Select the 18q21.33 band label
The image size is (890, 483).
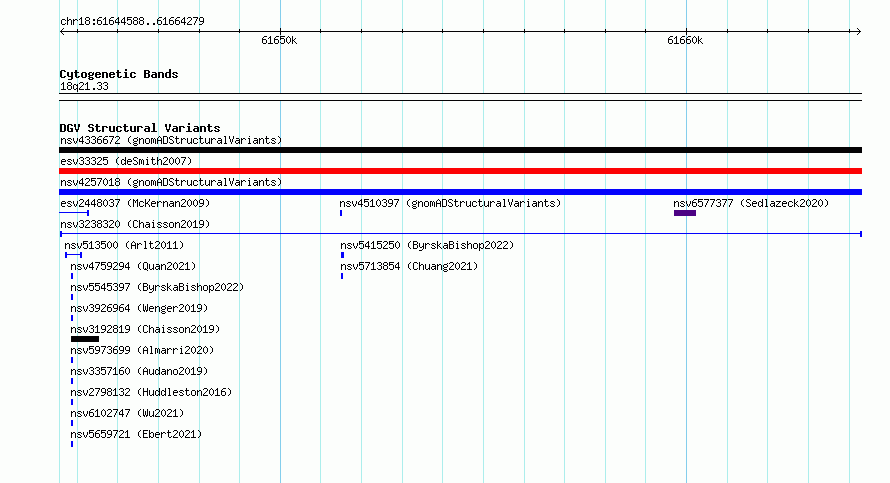pos(84,86)
